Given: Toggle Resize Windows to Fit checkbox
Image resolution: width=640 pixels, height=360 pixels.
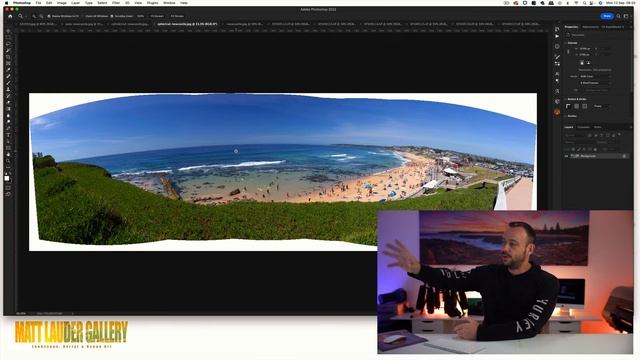Looking at the screenshot, I should coord(49,16).
